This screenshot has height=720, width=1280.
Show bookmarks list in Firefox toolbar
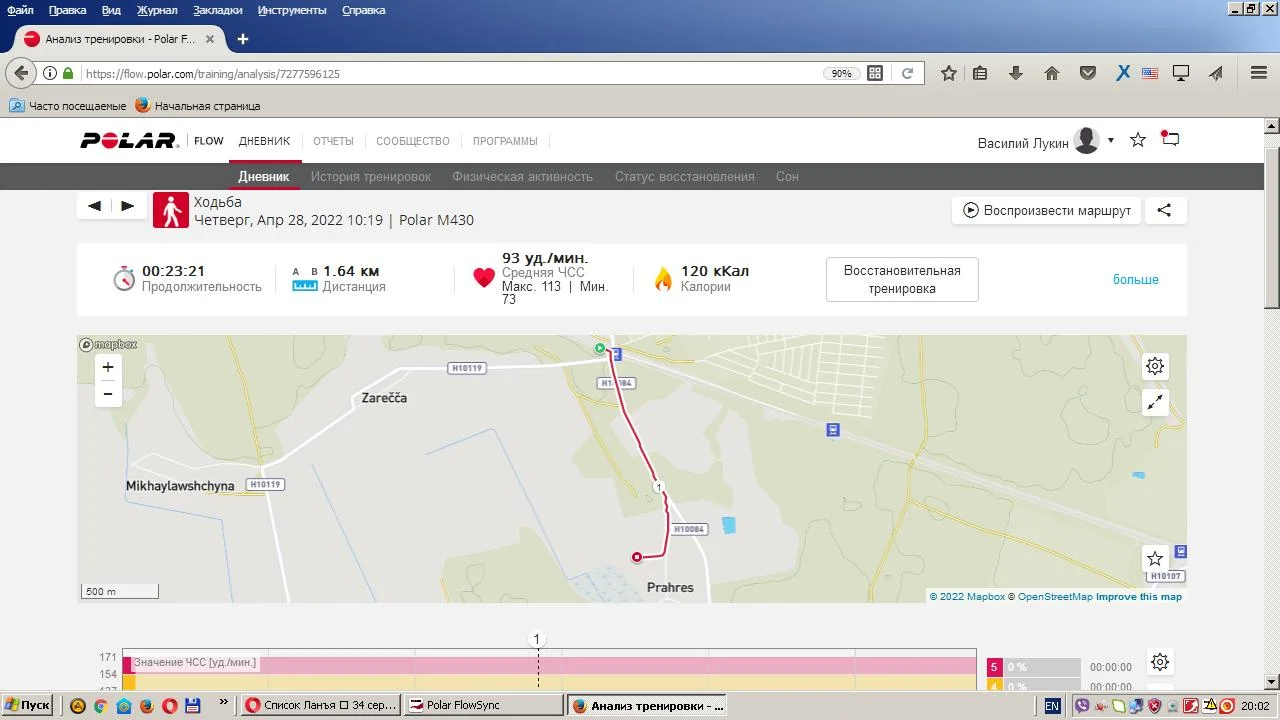[980, 73]
